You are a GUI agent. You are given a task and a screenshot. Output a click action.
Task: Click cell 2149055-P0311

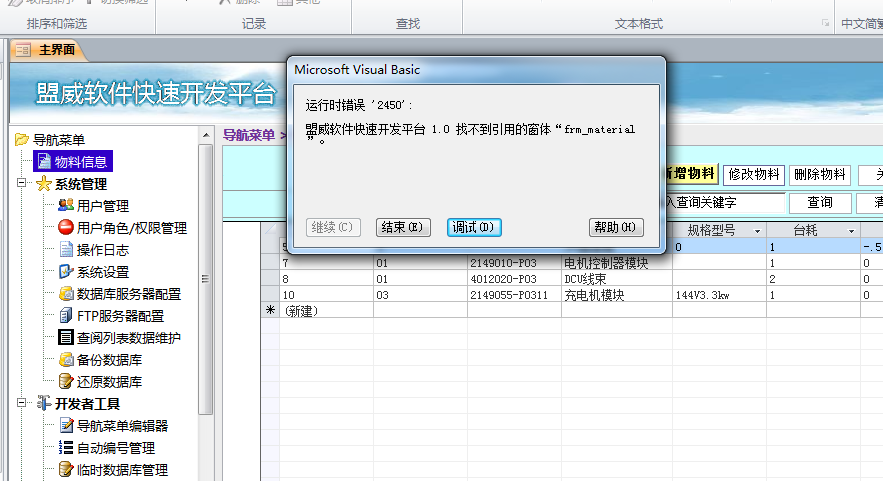click(514, 295)
